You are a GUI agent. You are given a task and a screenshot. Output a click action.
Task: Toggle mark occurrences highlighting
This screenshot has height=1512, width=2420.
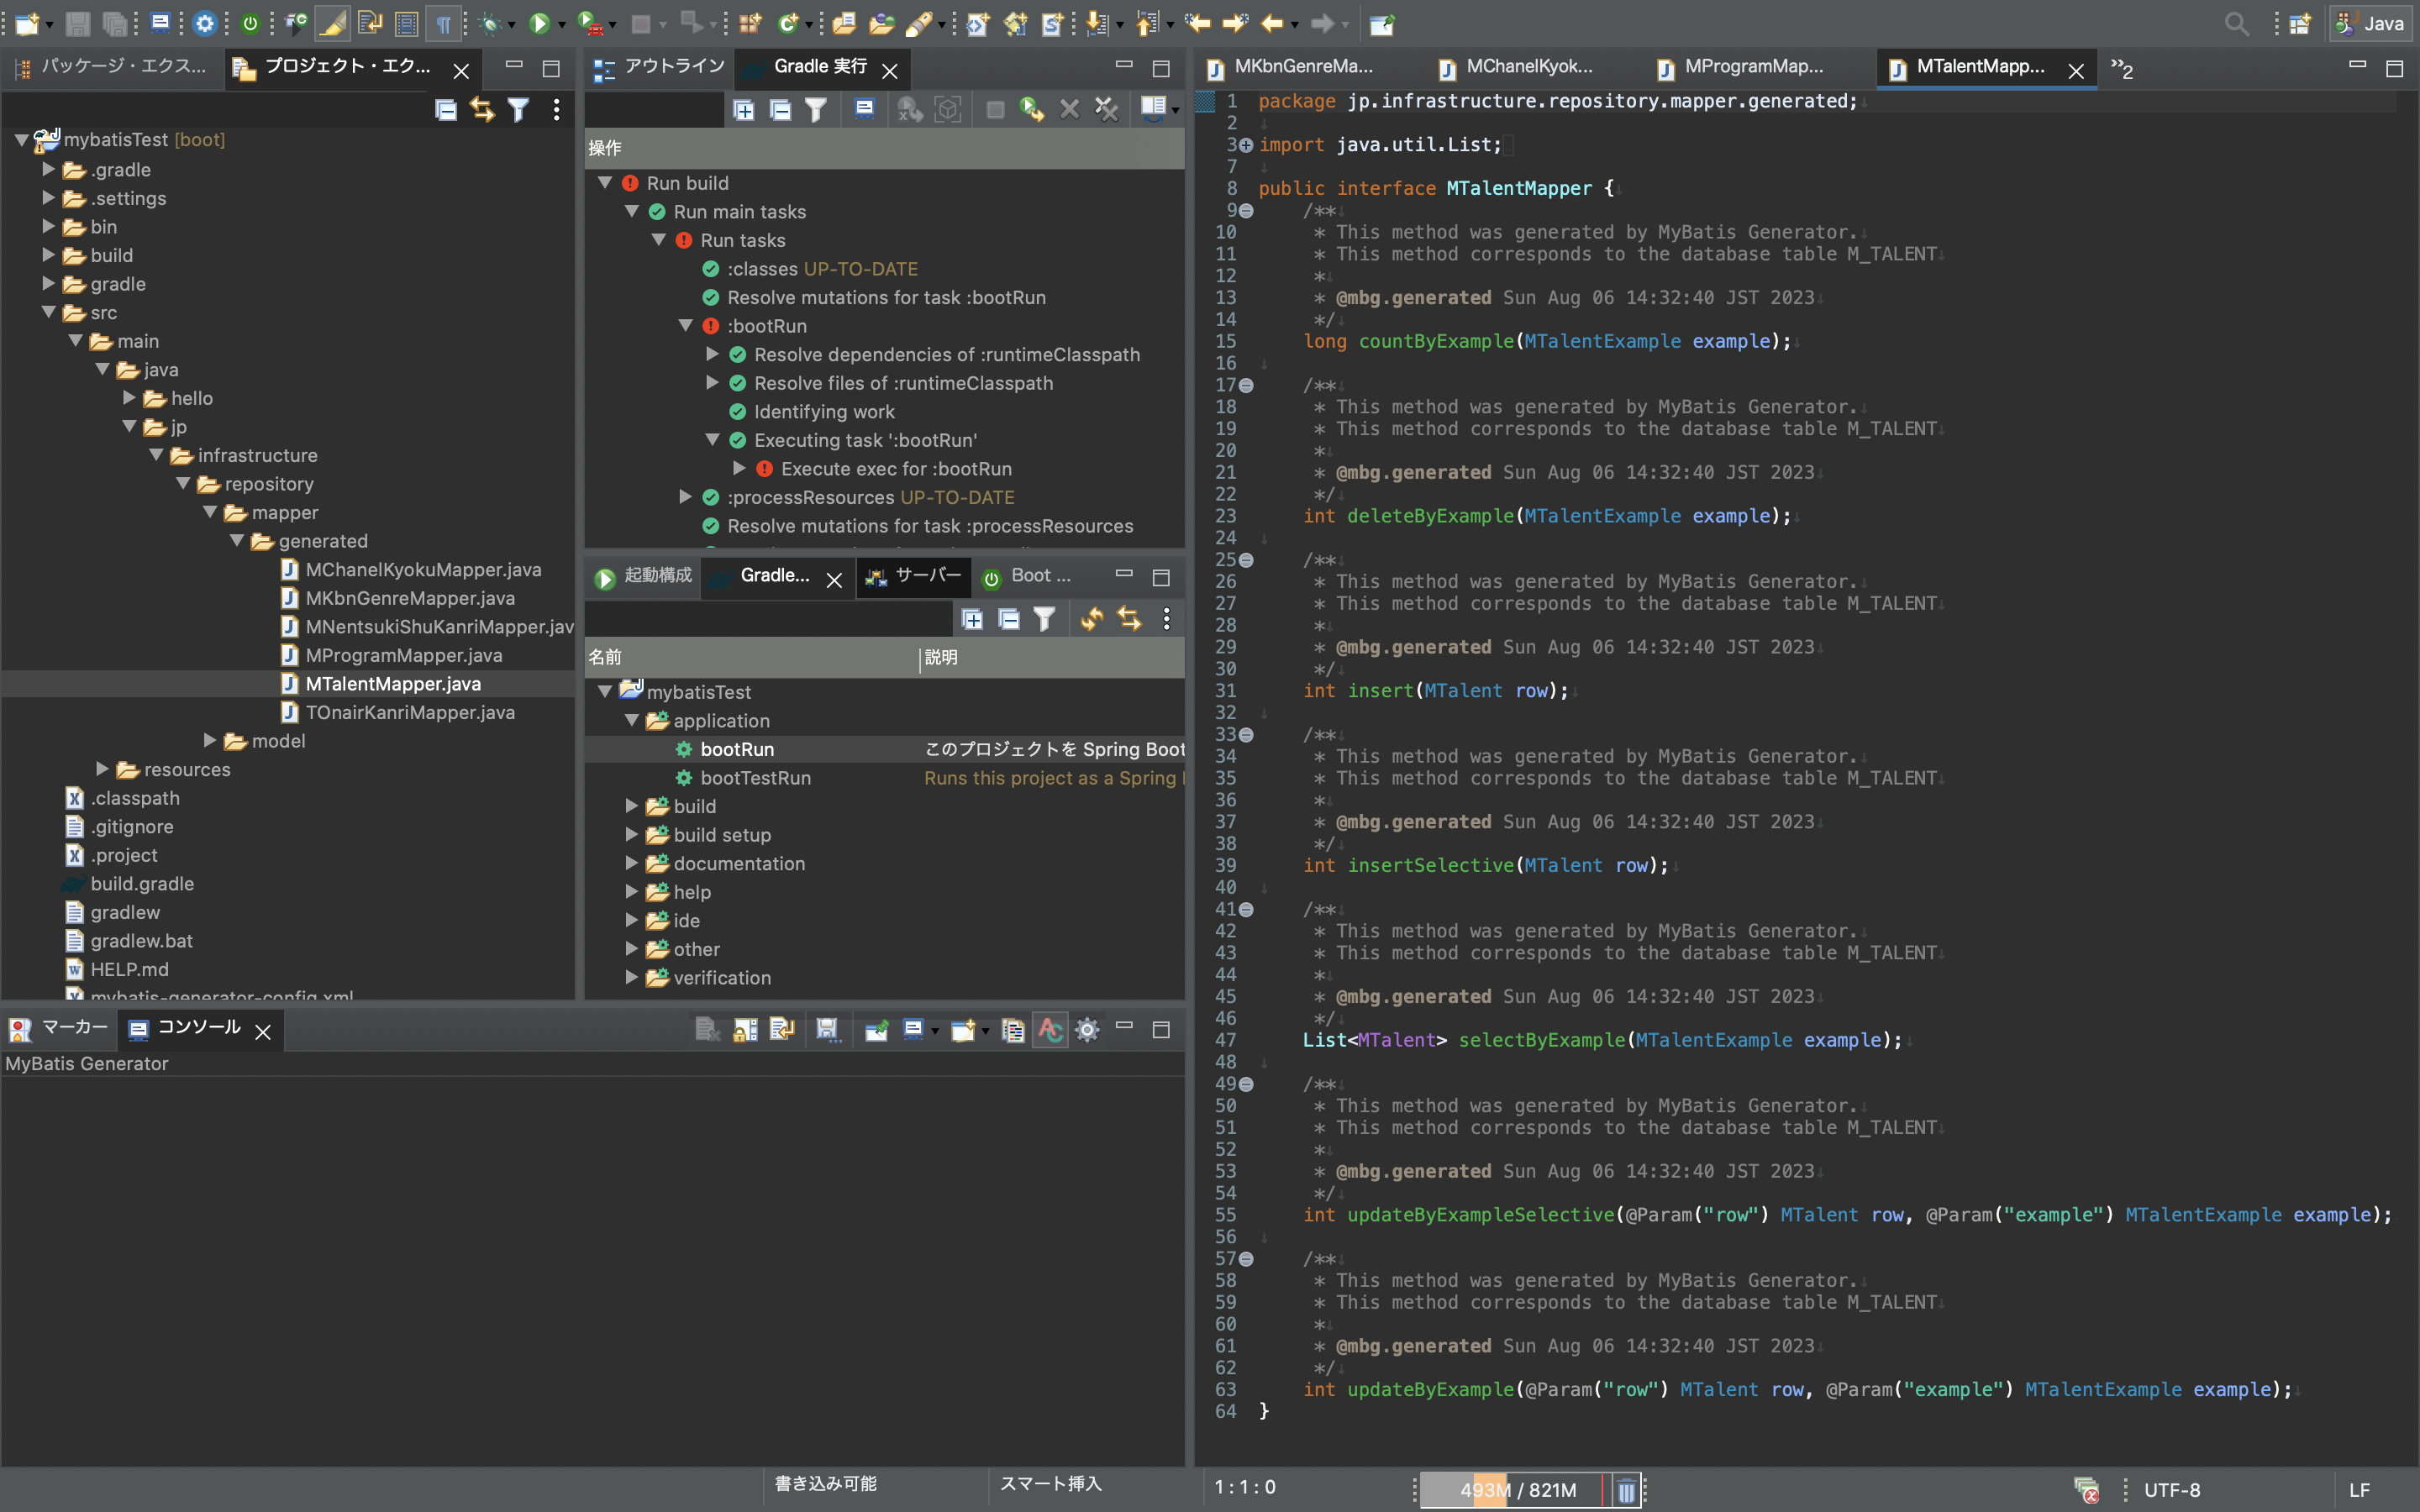click(332, 23)
